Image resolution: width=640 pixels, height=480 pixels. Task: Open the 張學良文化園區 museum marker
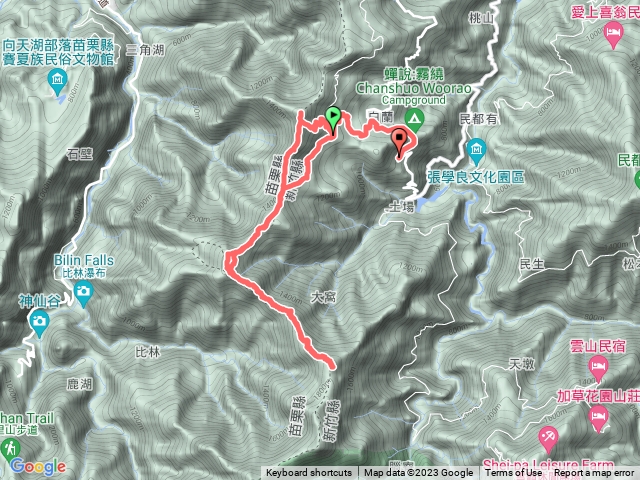[476, 151]
